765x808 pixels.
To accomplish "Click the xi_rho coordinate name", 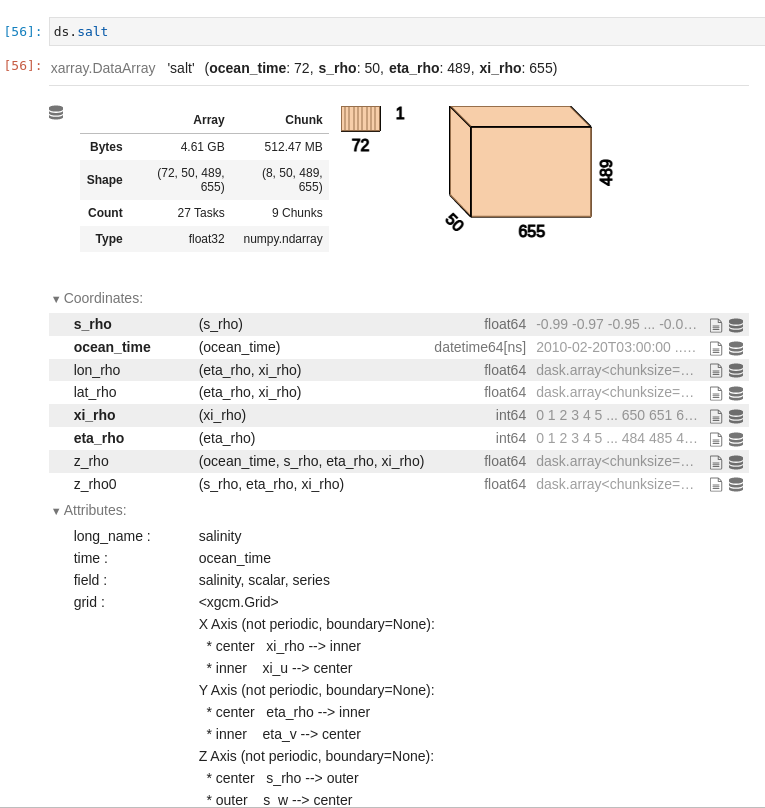I will tap(94, 415).
